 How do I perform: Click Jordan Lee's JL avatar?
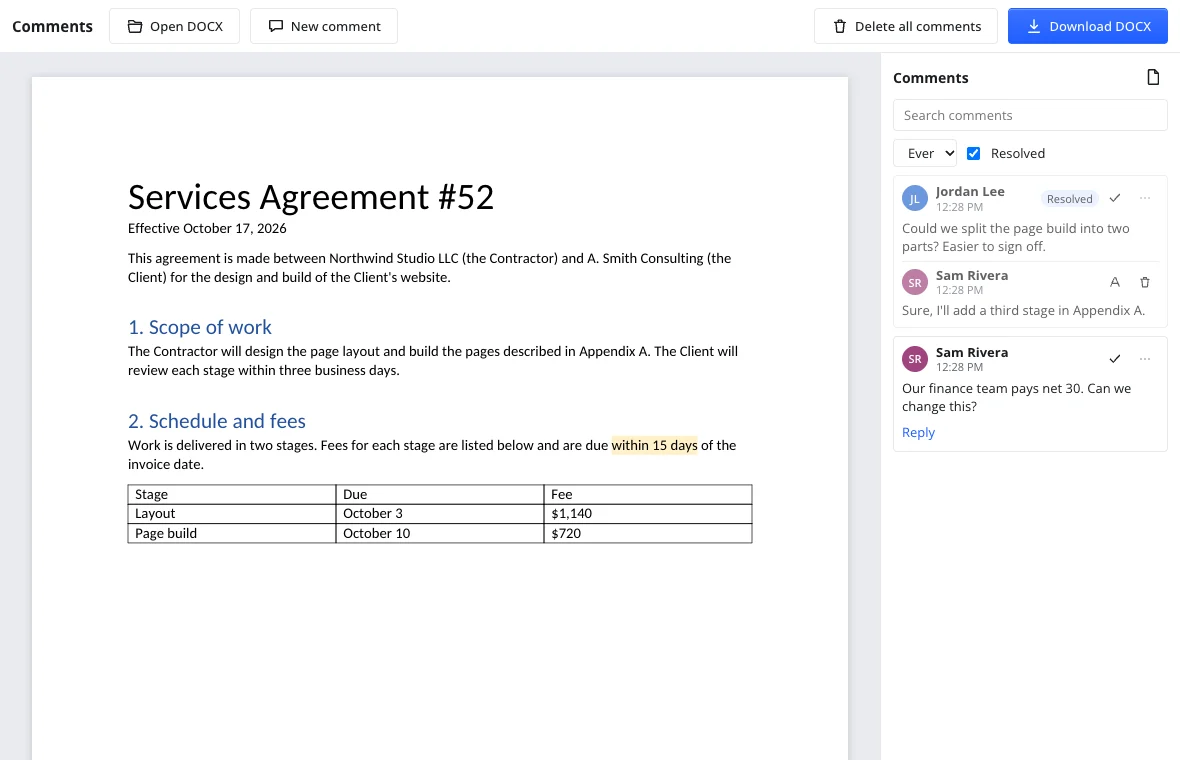pos(914,199)
